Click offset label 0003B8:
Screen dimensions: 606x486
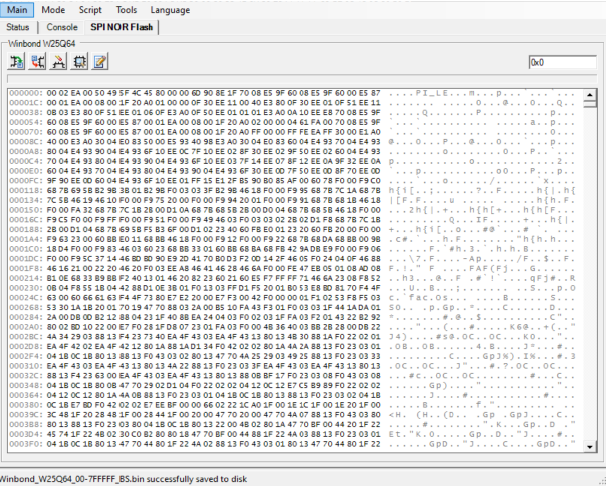pos(26,425)
